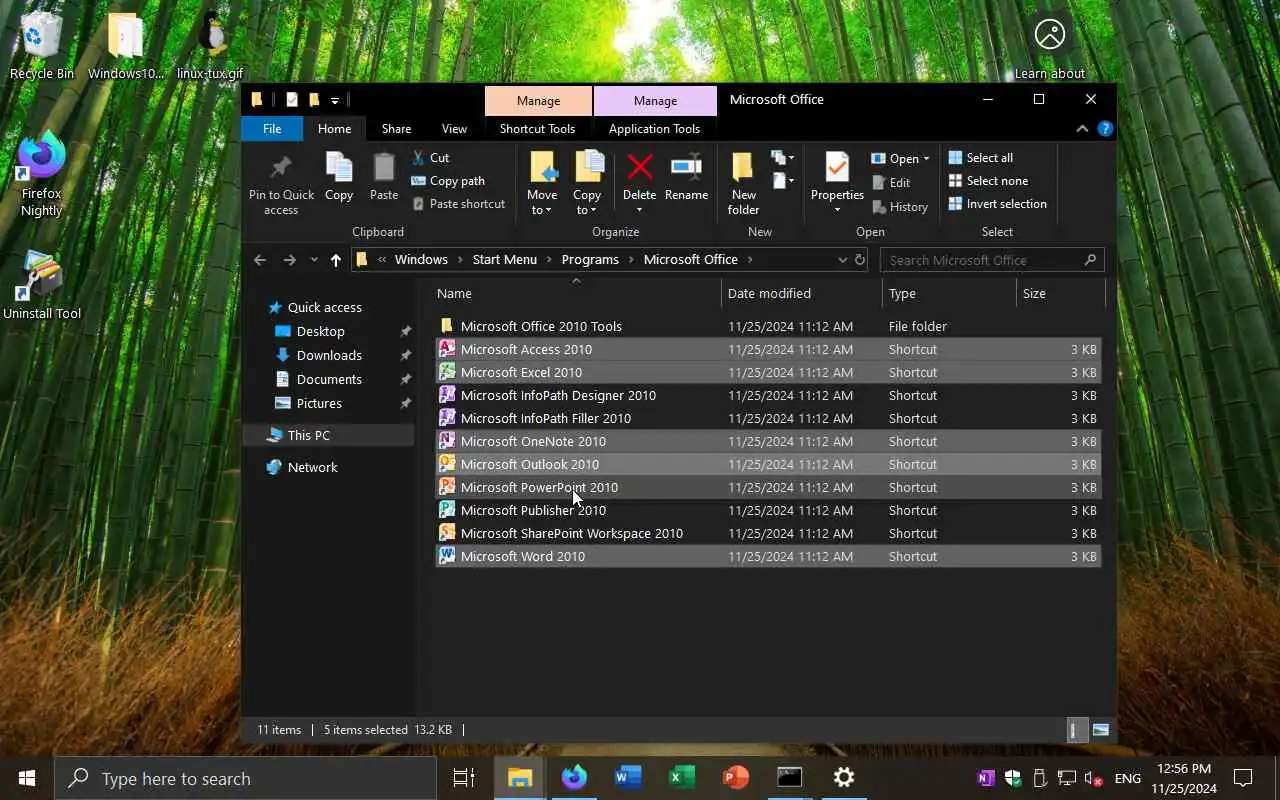The image size is (1280, 800).
Task: Switch to the Share tab
Action: click(396, 129)
